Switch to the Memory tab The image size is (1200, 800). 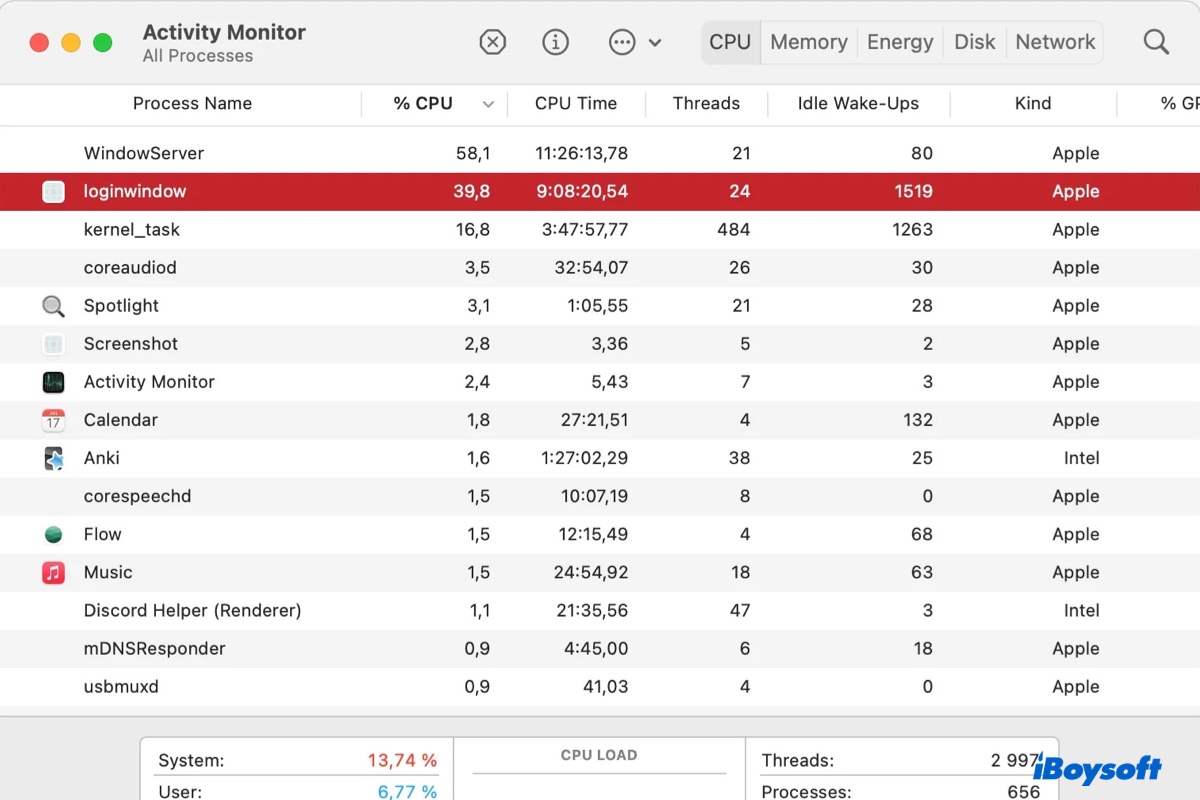[x=808, y=42]
